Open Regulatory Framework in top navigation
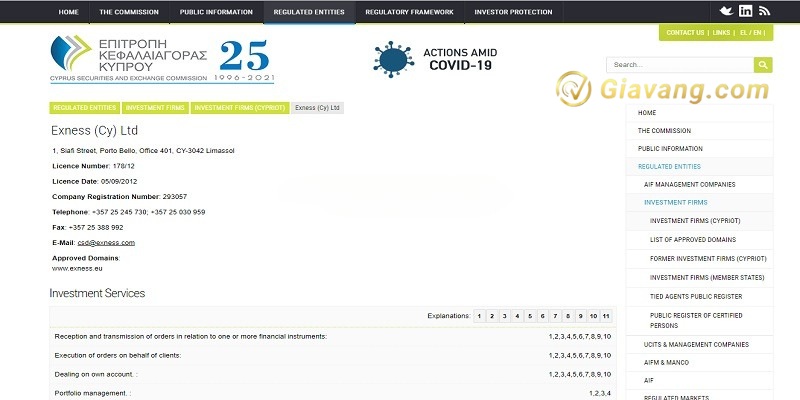This screenshot has width=800, height=400. tap(409, 12)
